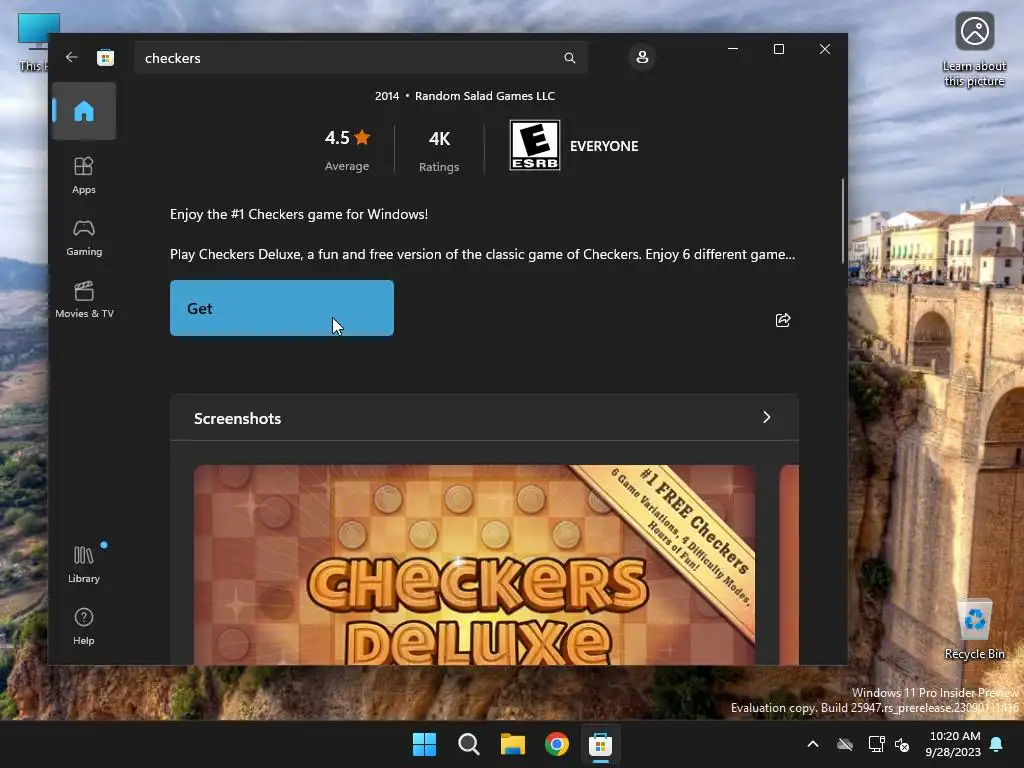
Task: Select the This PC desktop icon
Action: coord(33,42)
